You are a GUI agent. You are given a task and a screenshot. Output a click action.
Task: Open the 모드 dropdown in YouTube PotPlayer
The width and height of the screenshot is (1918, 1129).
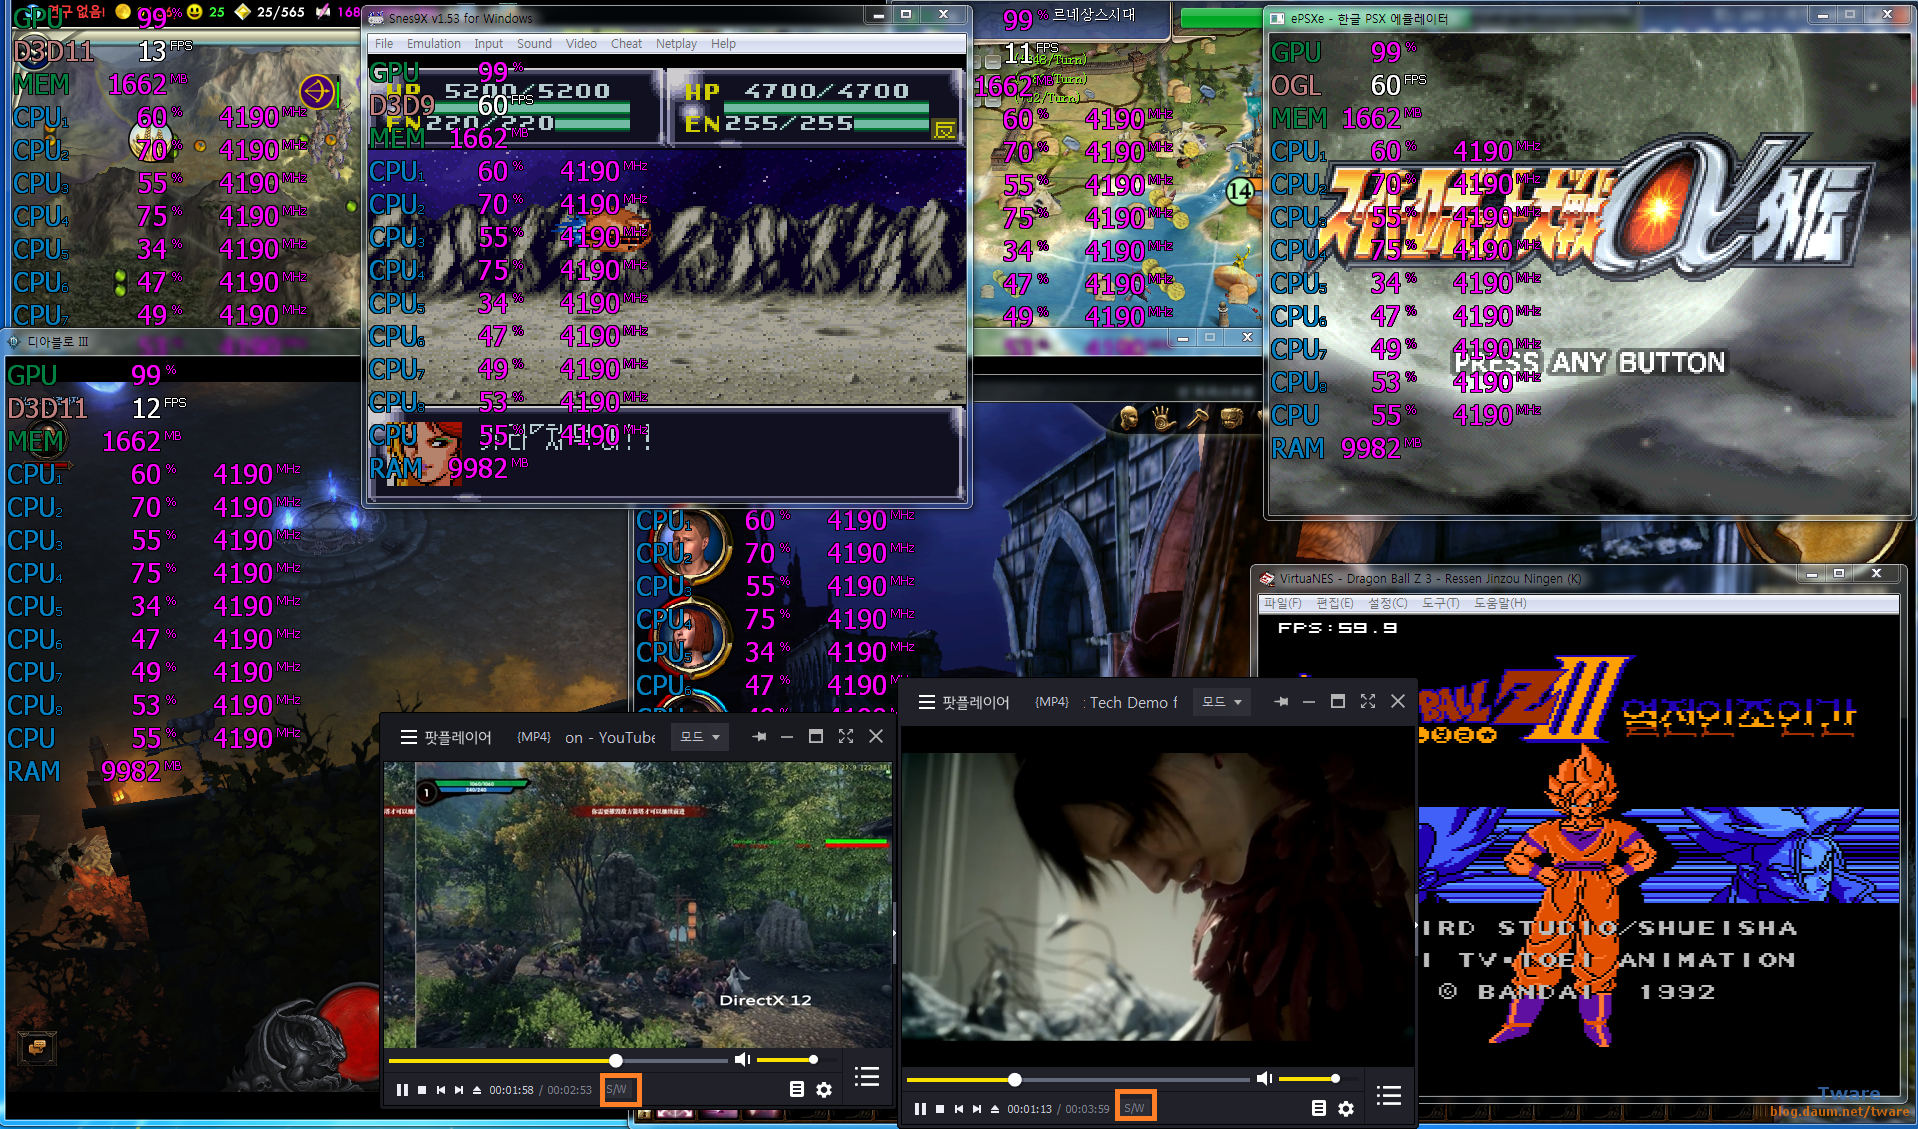[700, 737]
